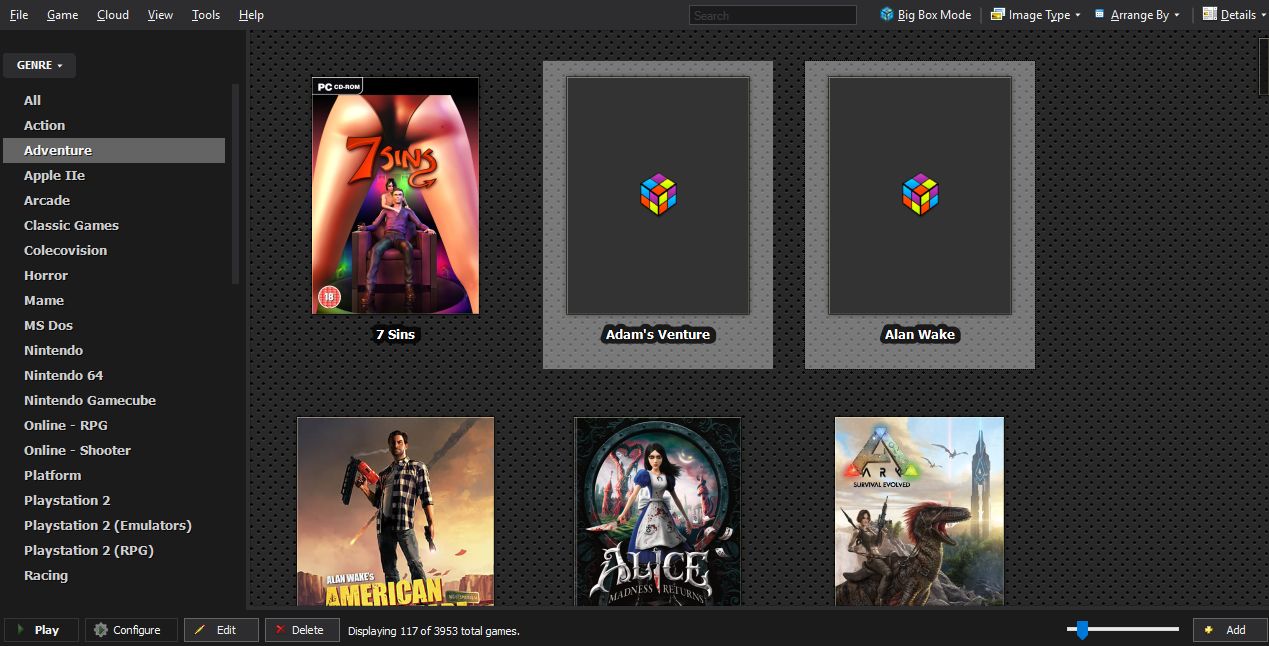The height and width of the screenshot is (646, 1269).
Task: Select the Nintendo Gamecube category
Action: coord(114,400)
